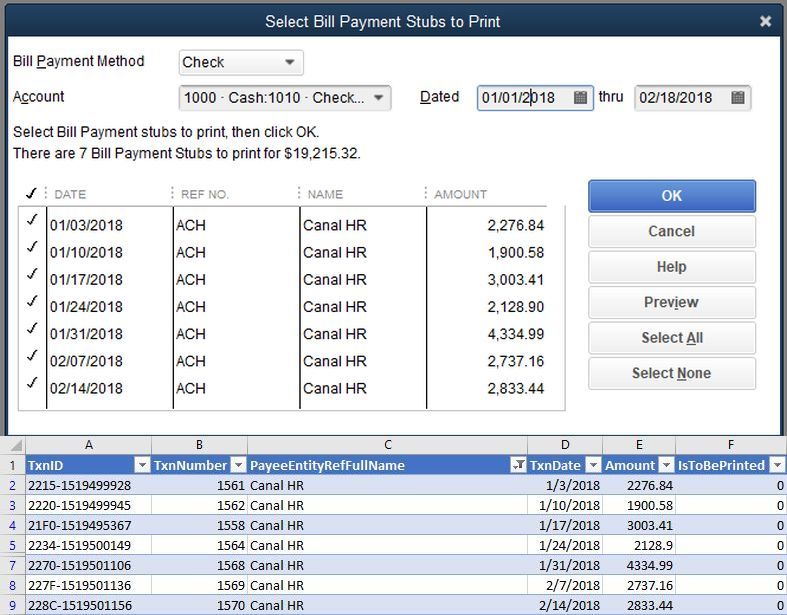
Task: Close the Select Bill Payment Stubs dialog
Action: [x=765, y=21]
